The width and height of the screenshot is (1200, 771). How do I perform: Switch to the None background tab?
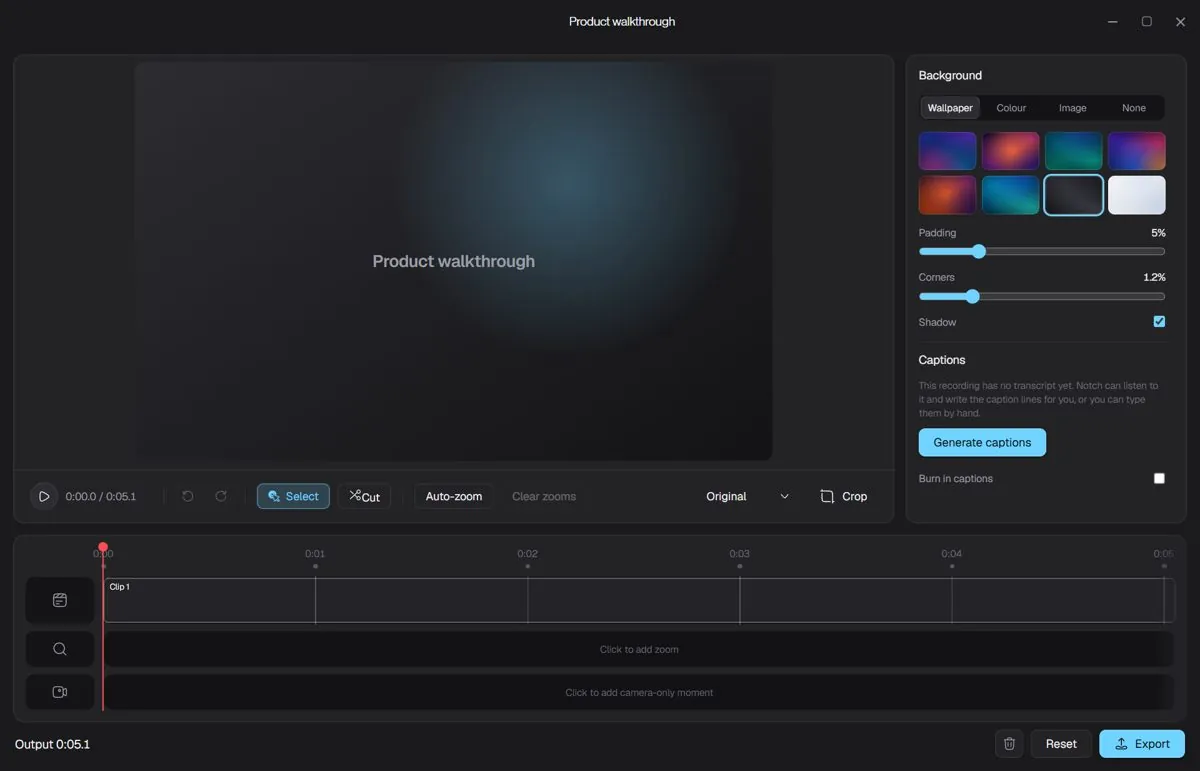(x=1134, y=108)
